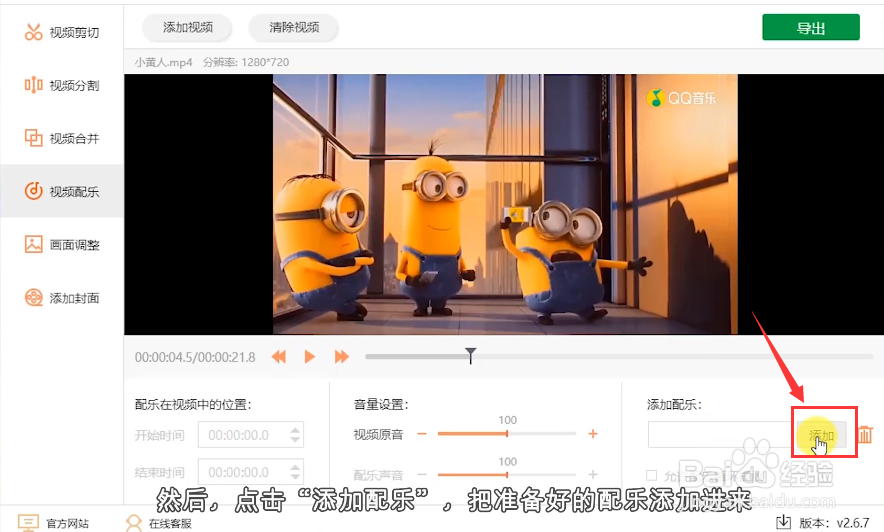Click the 清除视频 button
Image resolution: width=884 pixels, height=532 pixels.
293,27
